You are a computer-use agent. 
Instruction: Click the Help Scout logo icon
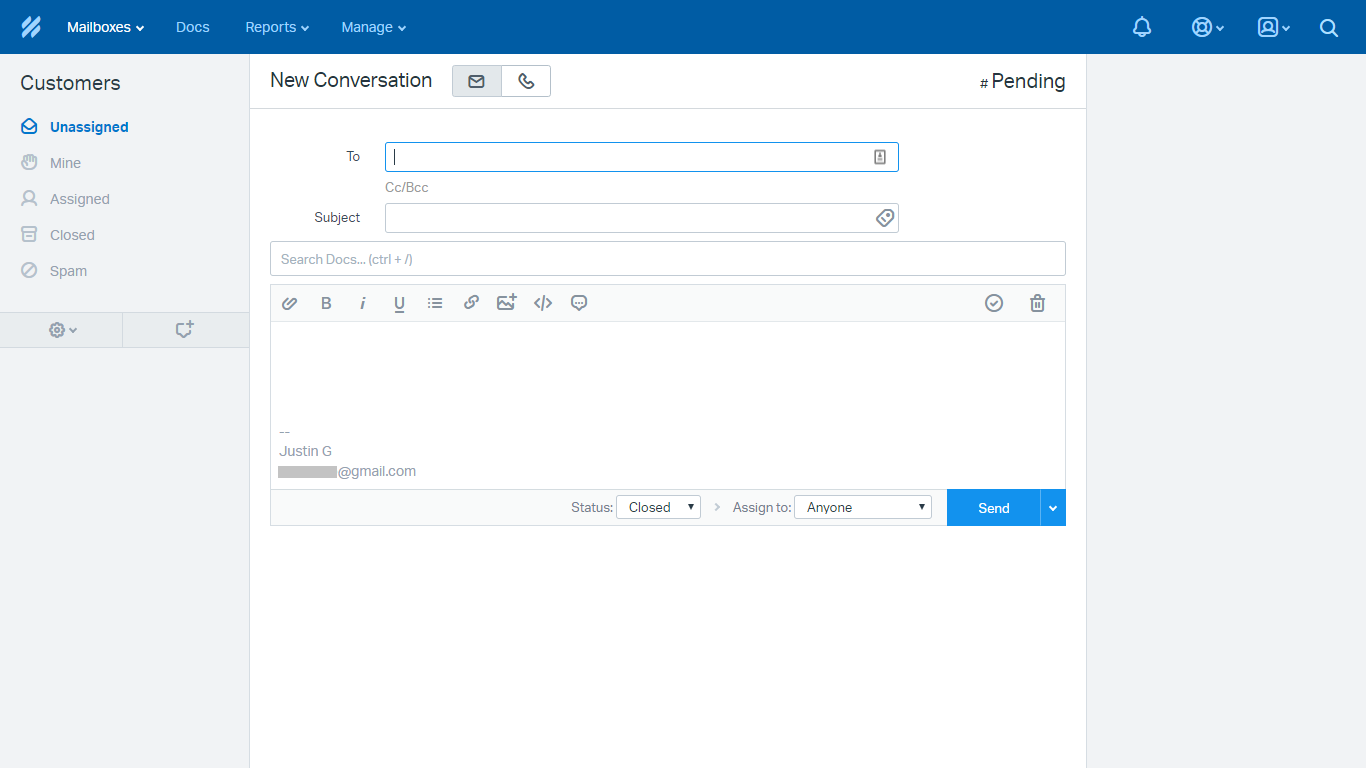tap(31, 27)
